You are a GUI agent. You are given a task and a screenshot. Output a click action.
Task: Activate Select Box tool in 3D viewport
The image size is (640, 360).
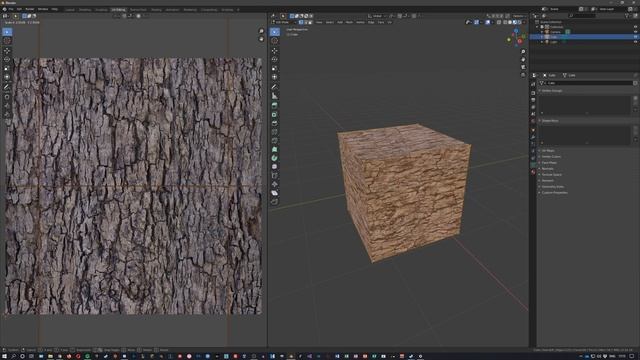pyautogui.click(x=275, y=32)
